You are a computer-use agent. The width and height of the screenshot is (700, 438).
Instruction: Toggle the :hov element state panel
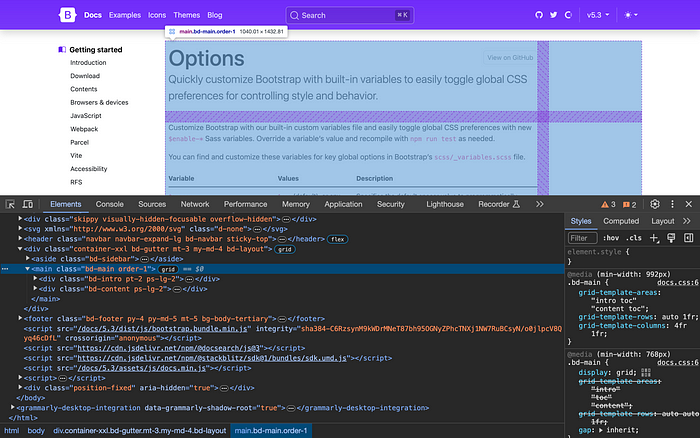coord(611,238)
